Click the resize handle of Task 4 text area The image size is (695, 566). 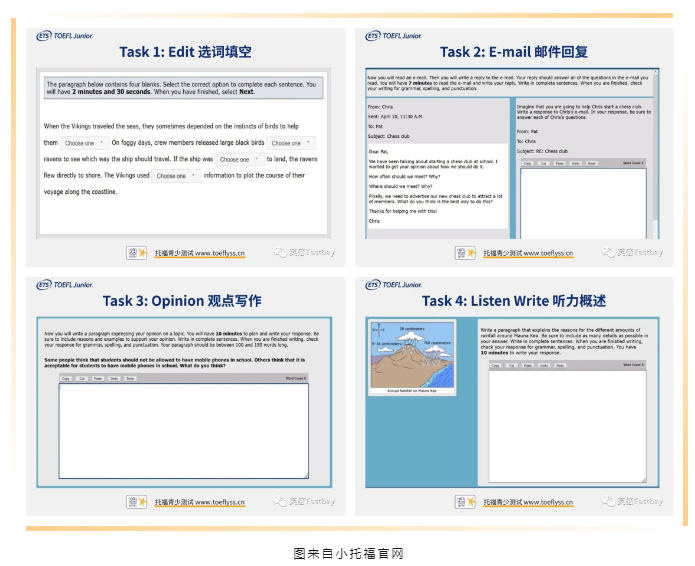click(x=644, y=479)
